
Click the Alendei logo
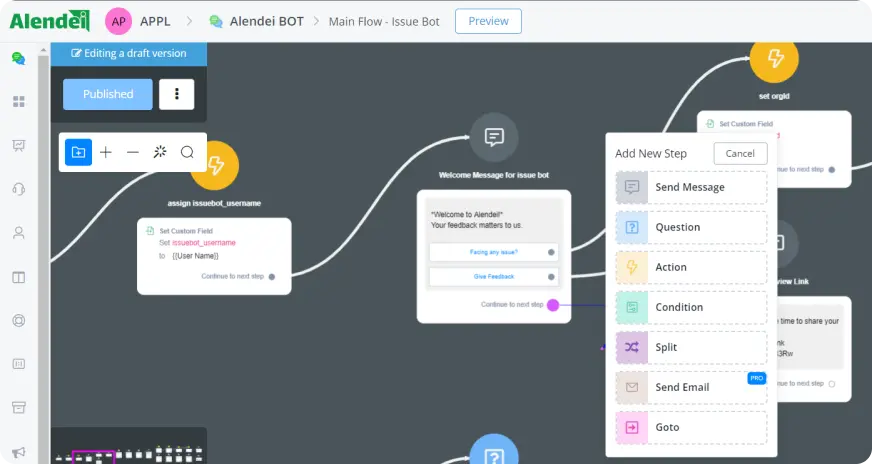(x=49, y=21)
